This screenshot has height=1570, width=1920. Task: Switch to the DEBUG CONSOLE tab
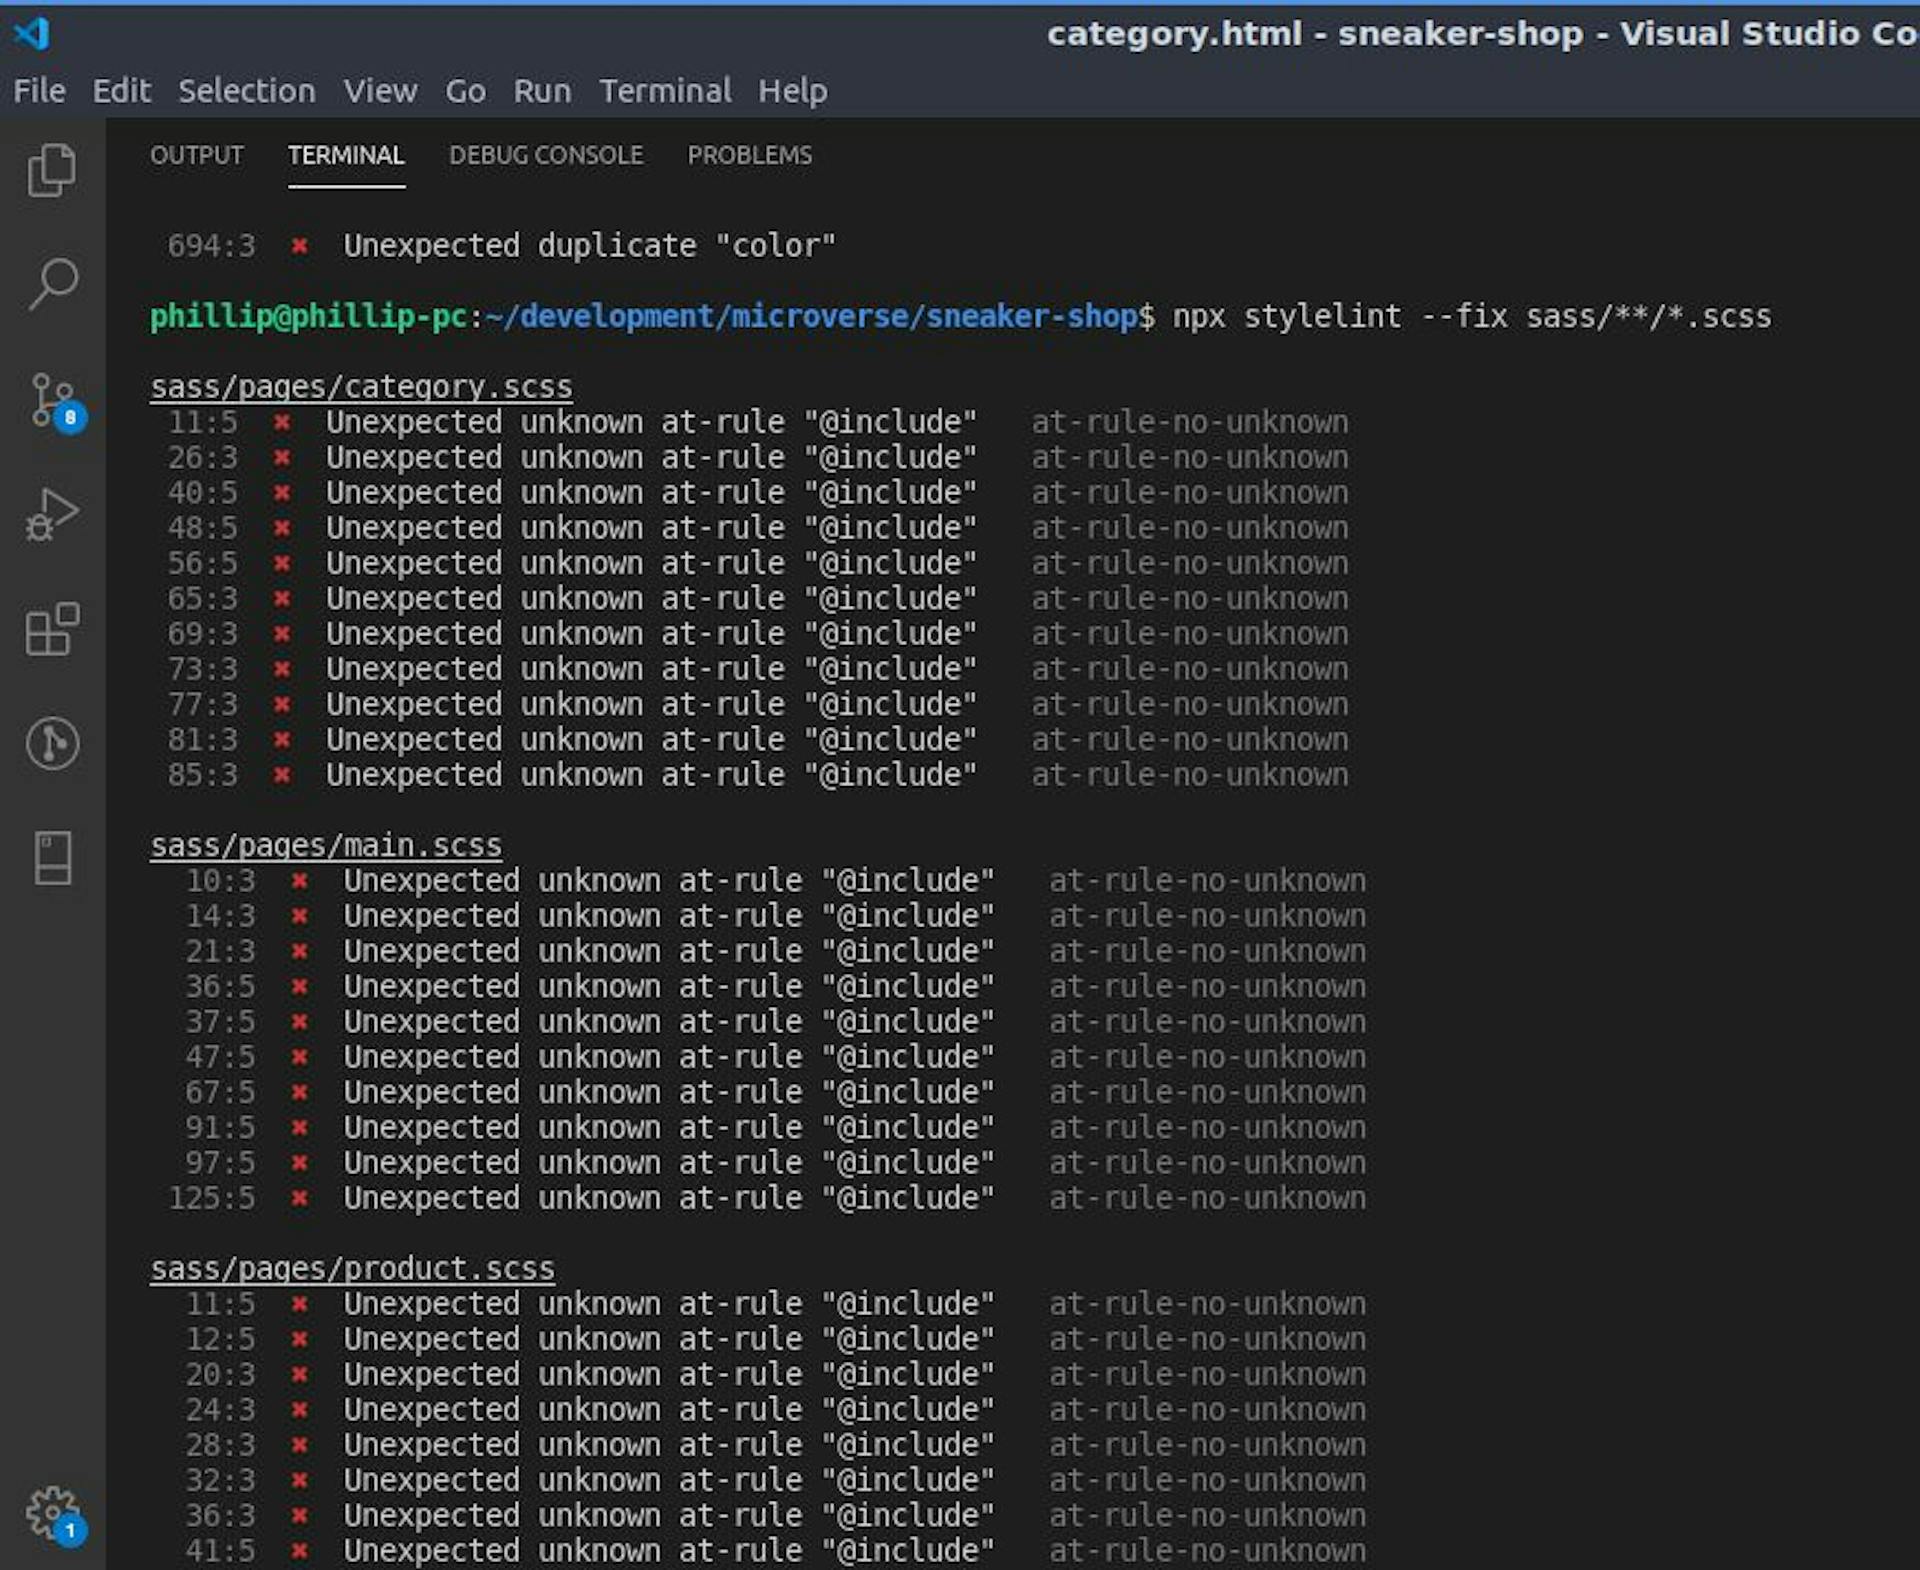546,155
